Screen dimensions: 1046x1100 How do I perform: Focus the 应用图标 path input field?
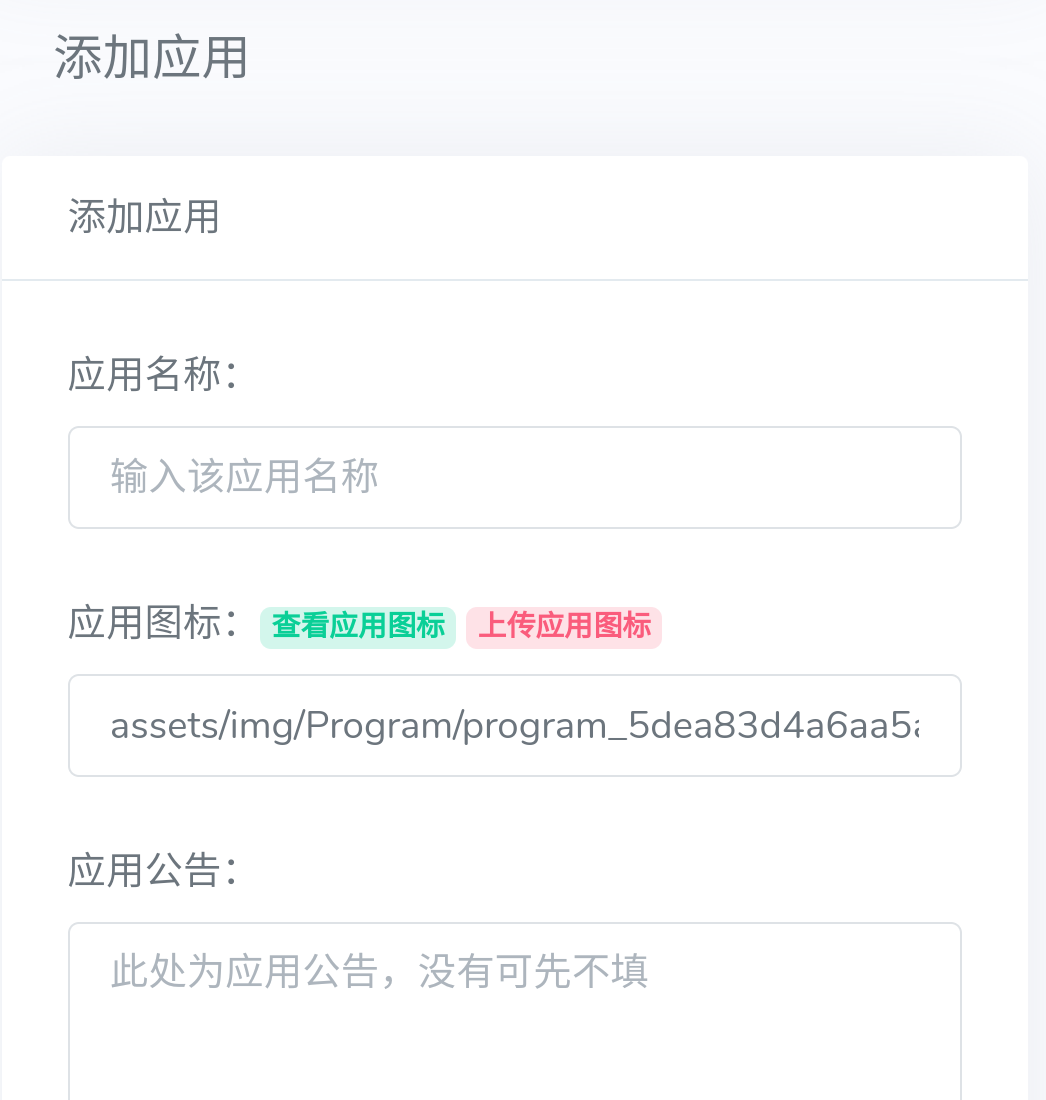coord(514,726)
